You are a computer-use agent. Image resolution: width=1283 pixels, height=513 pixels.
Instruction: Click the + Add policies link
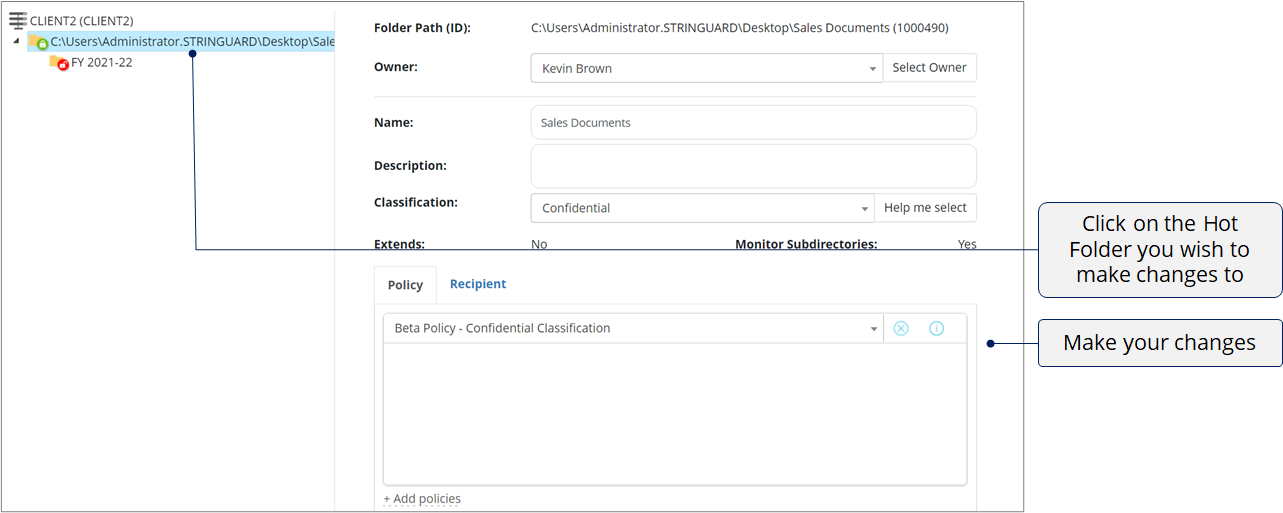(422, 498)
